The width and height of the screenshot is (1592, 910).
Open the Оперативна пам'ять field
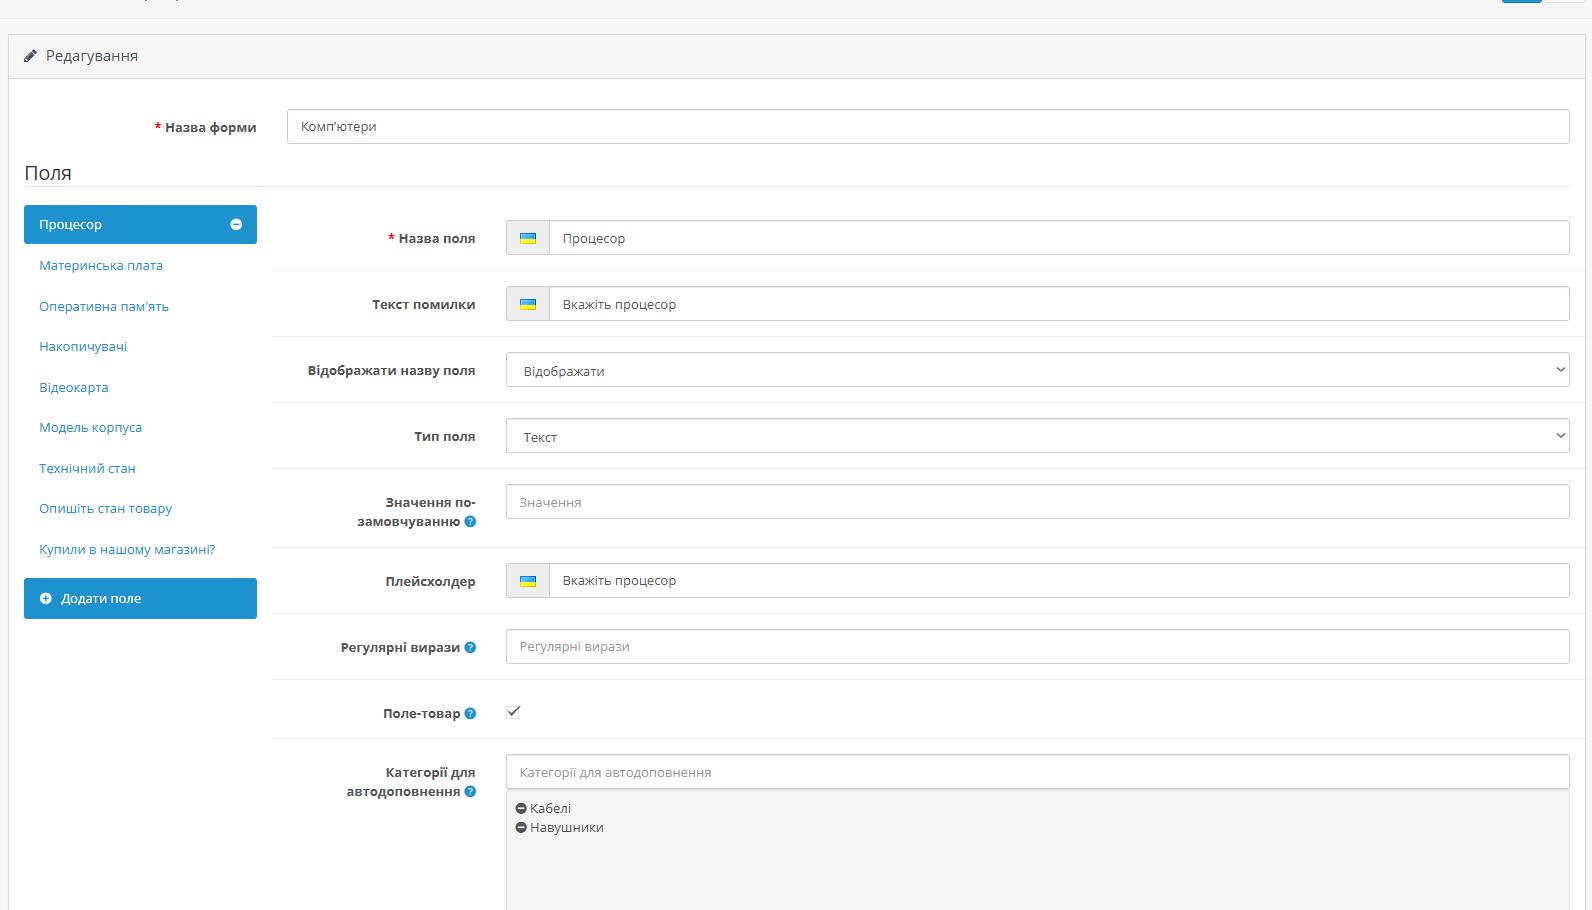coord(104,307)
